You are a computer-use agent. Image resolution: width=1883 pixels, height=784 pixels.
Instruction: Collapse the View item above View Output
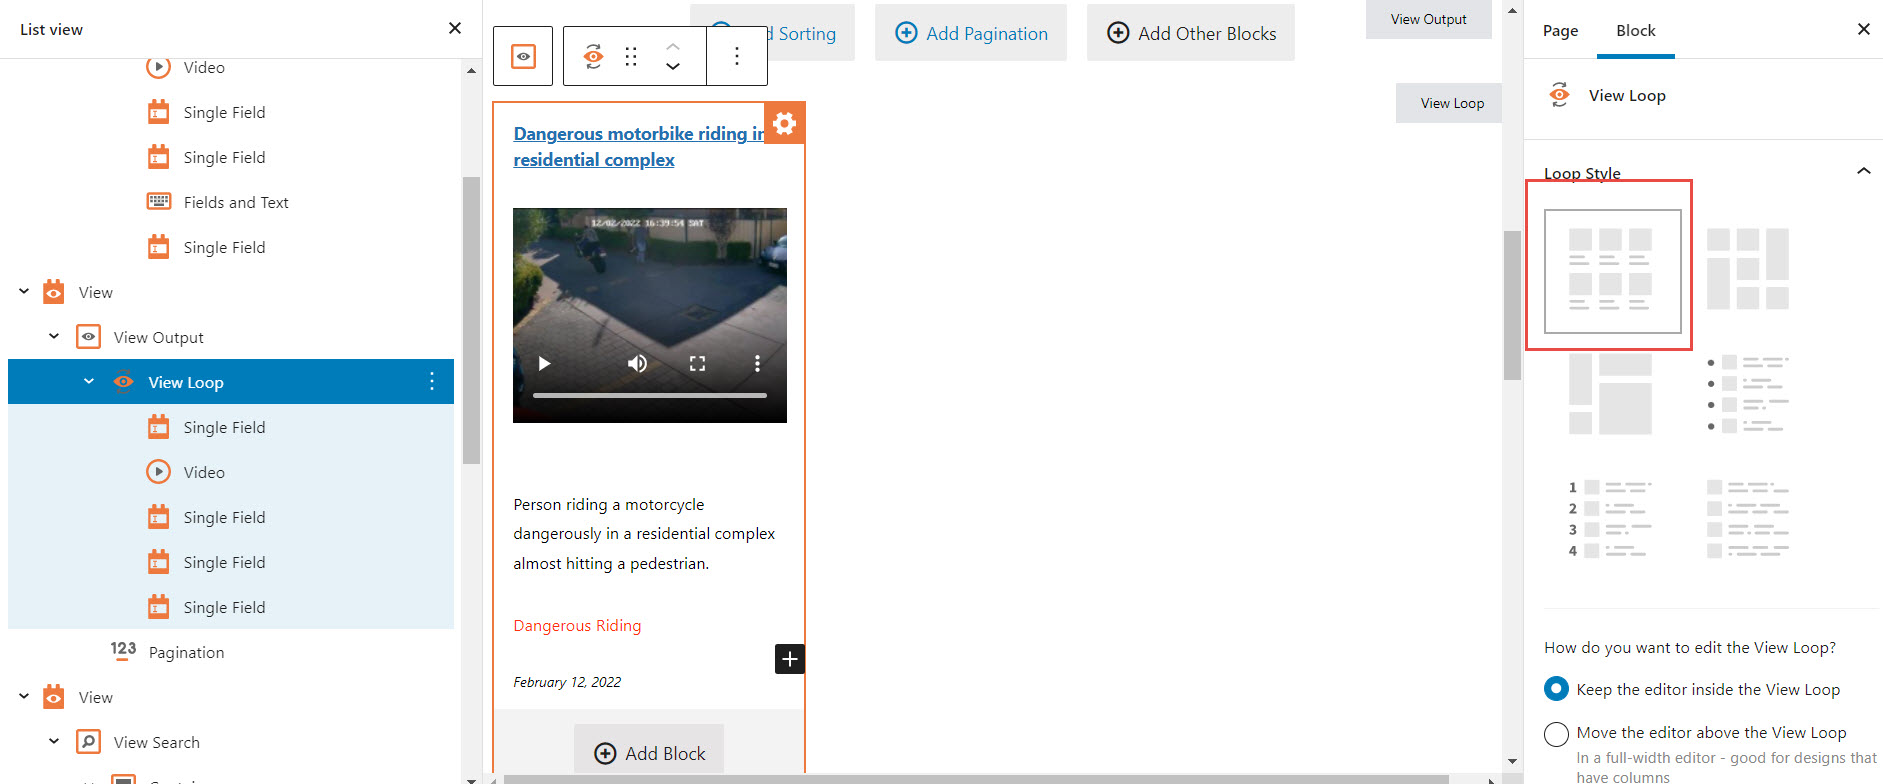click(24, 292)
